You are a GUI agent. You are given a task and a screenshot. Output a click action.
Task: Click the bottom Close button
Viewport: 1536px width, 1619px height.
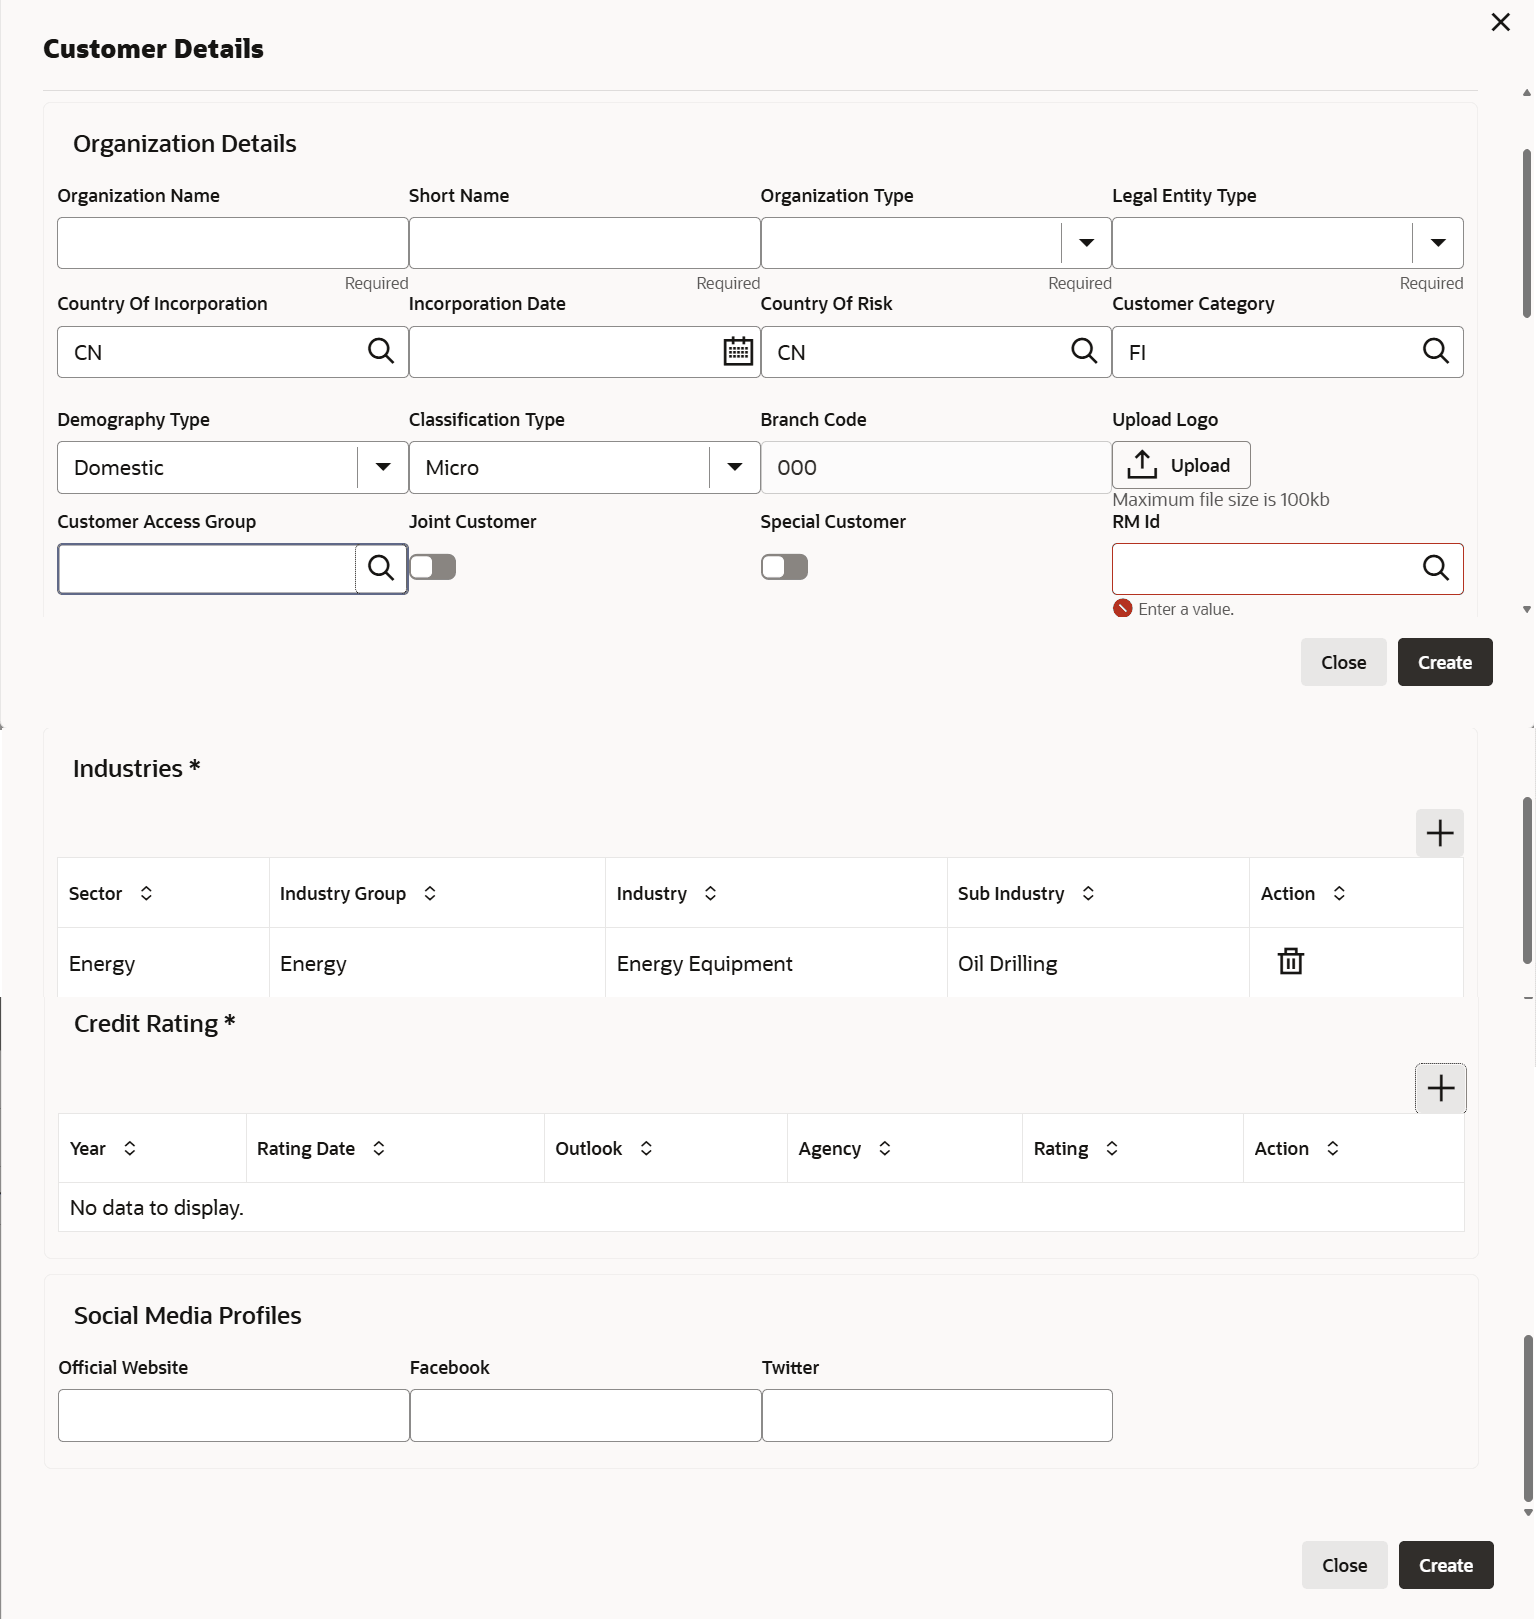click(1344, 1565)
